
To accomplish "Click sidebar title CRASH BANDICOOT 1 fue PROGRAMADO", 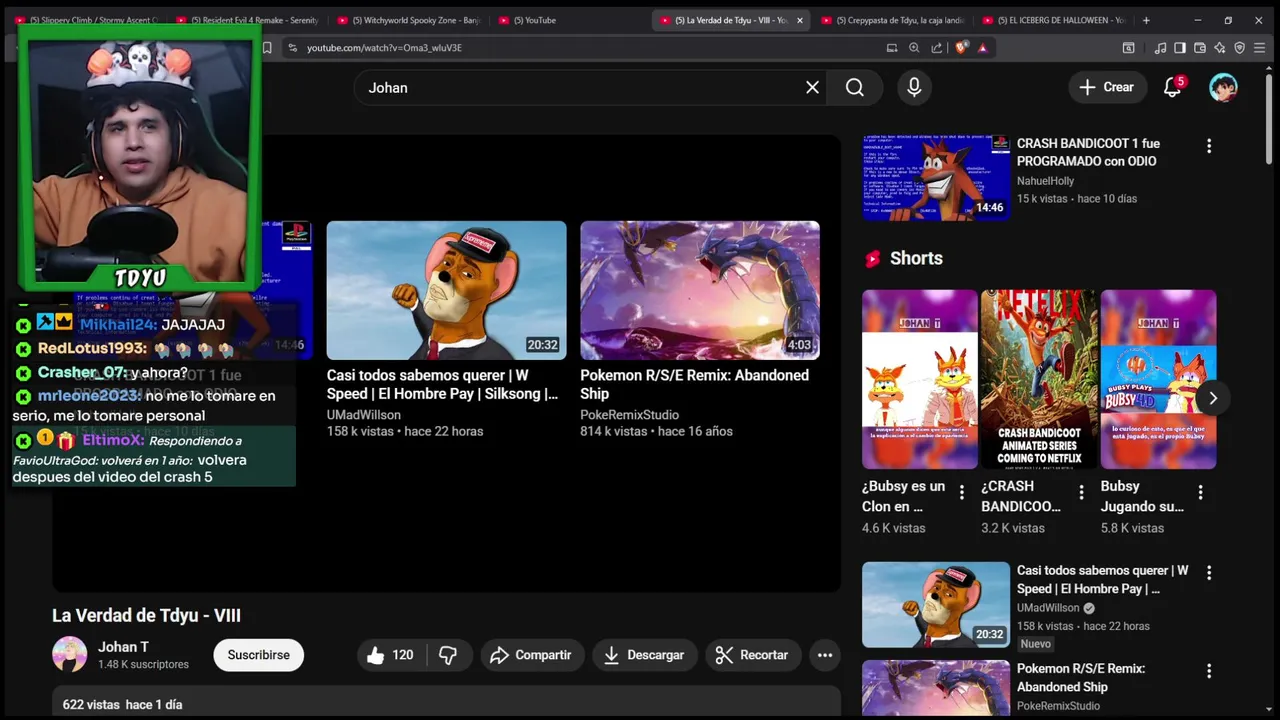I will pyautogui.click(x=1088, y=152).
